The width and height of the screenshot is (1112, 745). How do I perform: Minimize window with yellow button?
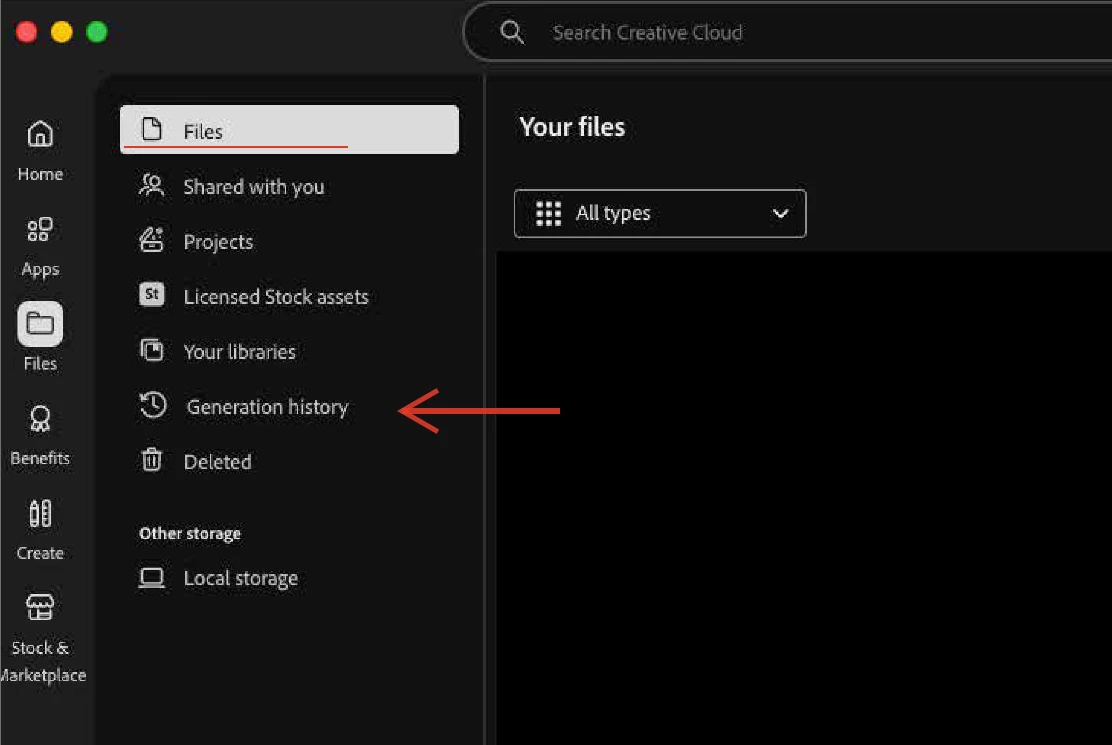click(62, 32)
